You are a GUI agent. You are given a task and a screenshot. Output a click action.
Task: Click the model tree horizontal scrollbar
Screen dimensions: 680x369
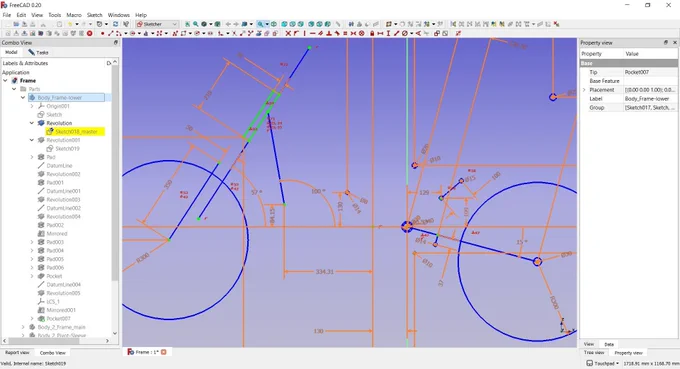coord(43,341)
